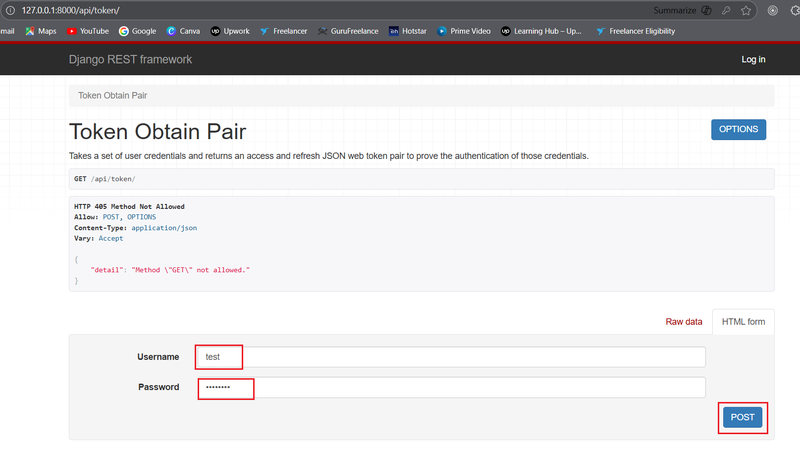Screen dimensions: 800x449
Task: Click Django REST framework brand link
Action: [131, 59]
